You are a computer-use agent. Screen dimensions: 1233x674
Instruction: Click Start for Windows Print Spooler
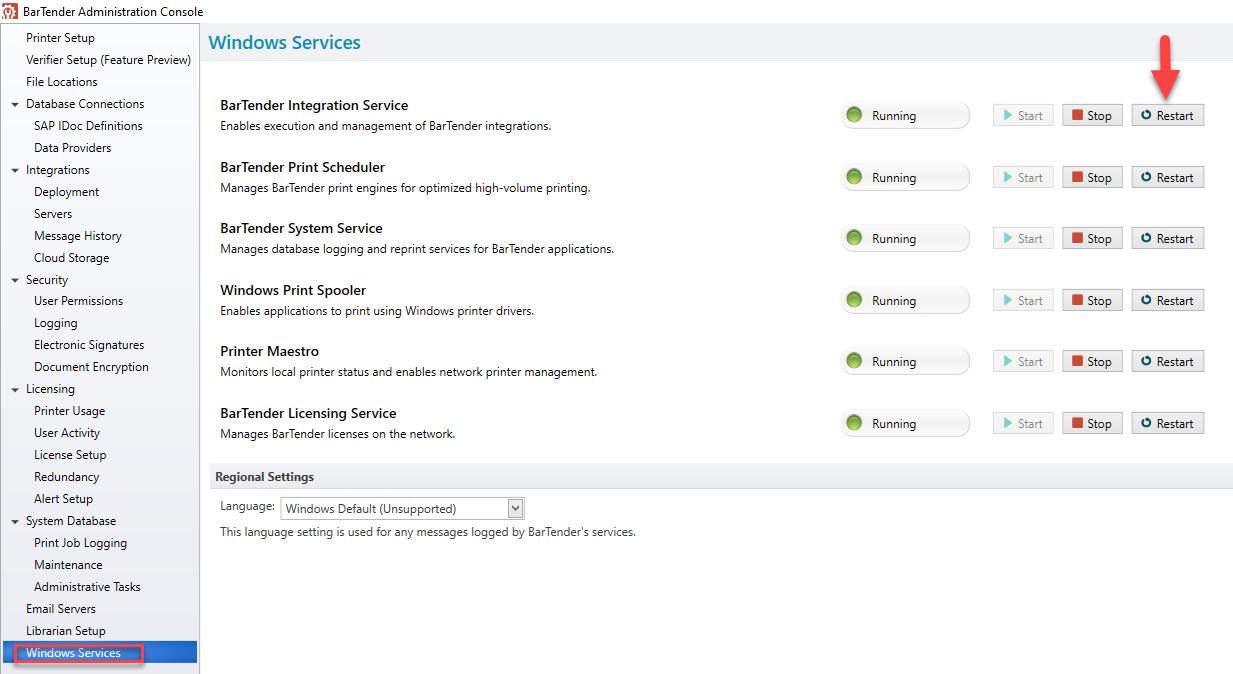[1023, 301]
